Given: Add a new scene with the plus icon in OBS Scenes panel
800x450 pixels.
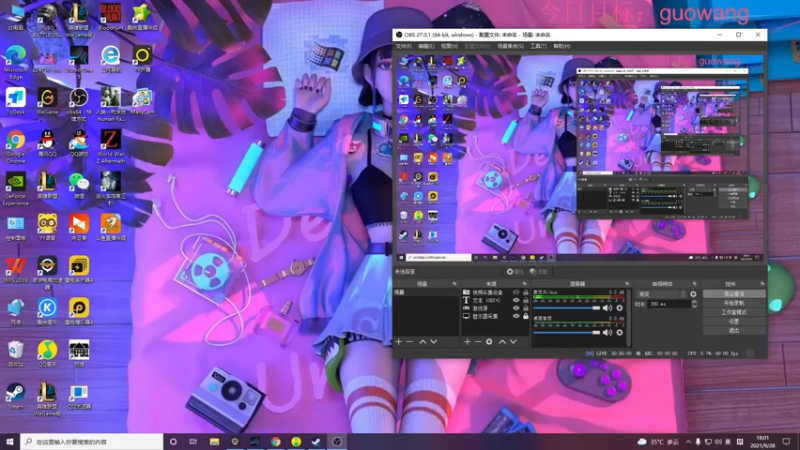Looking at the screenshot, I should coord(399,341).
